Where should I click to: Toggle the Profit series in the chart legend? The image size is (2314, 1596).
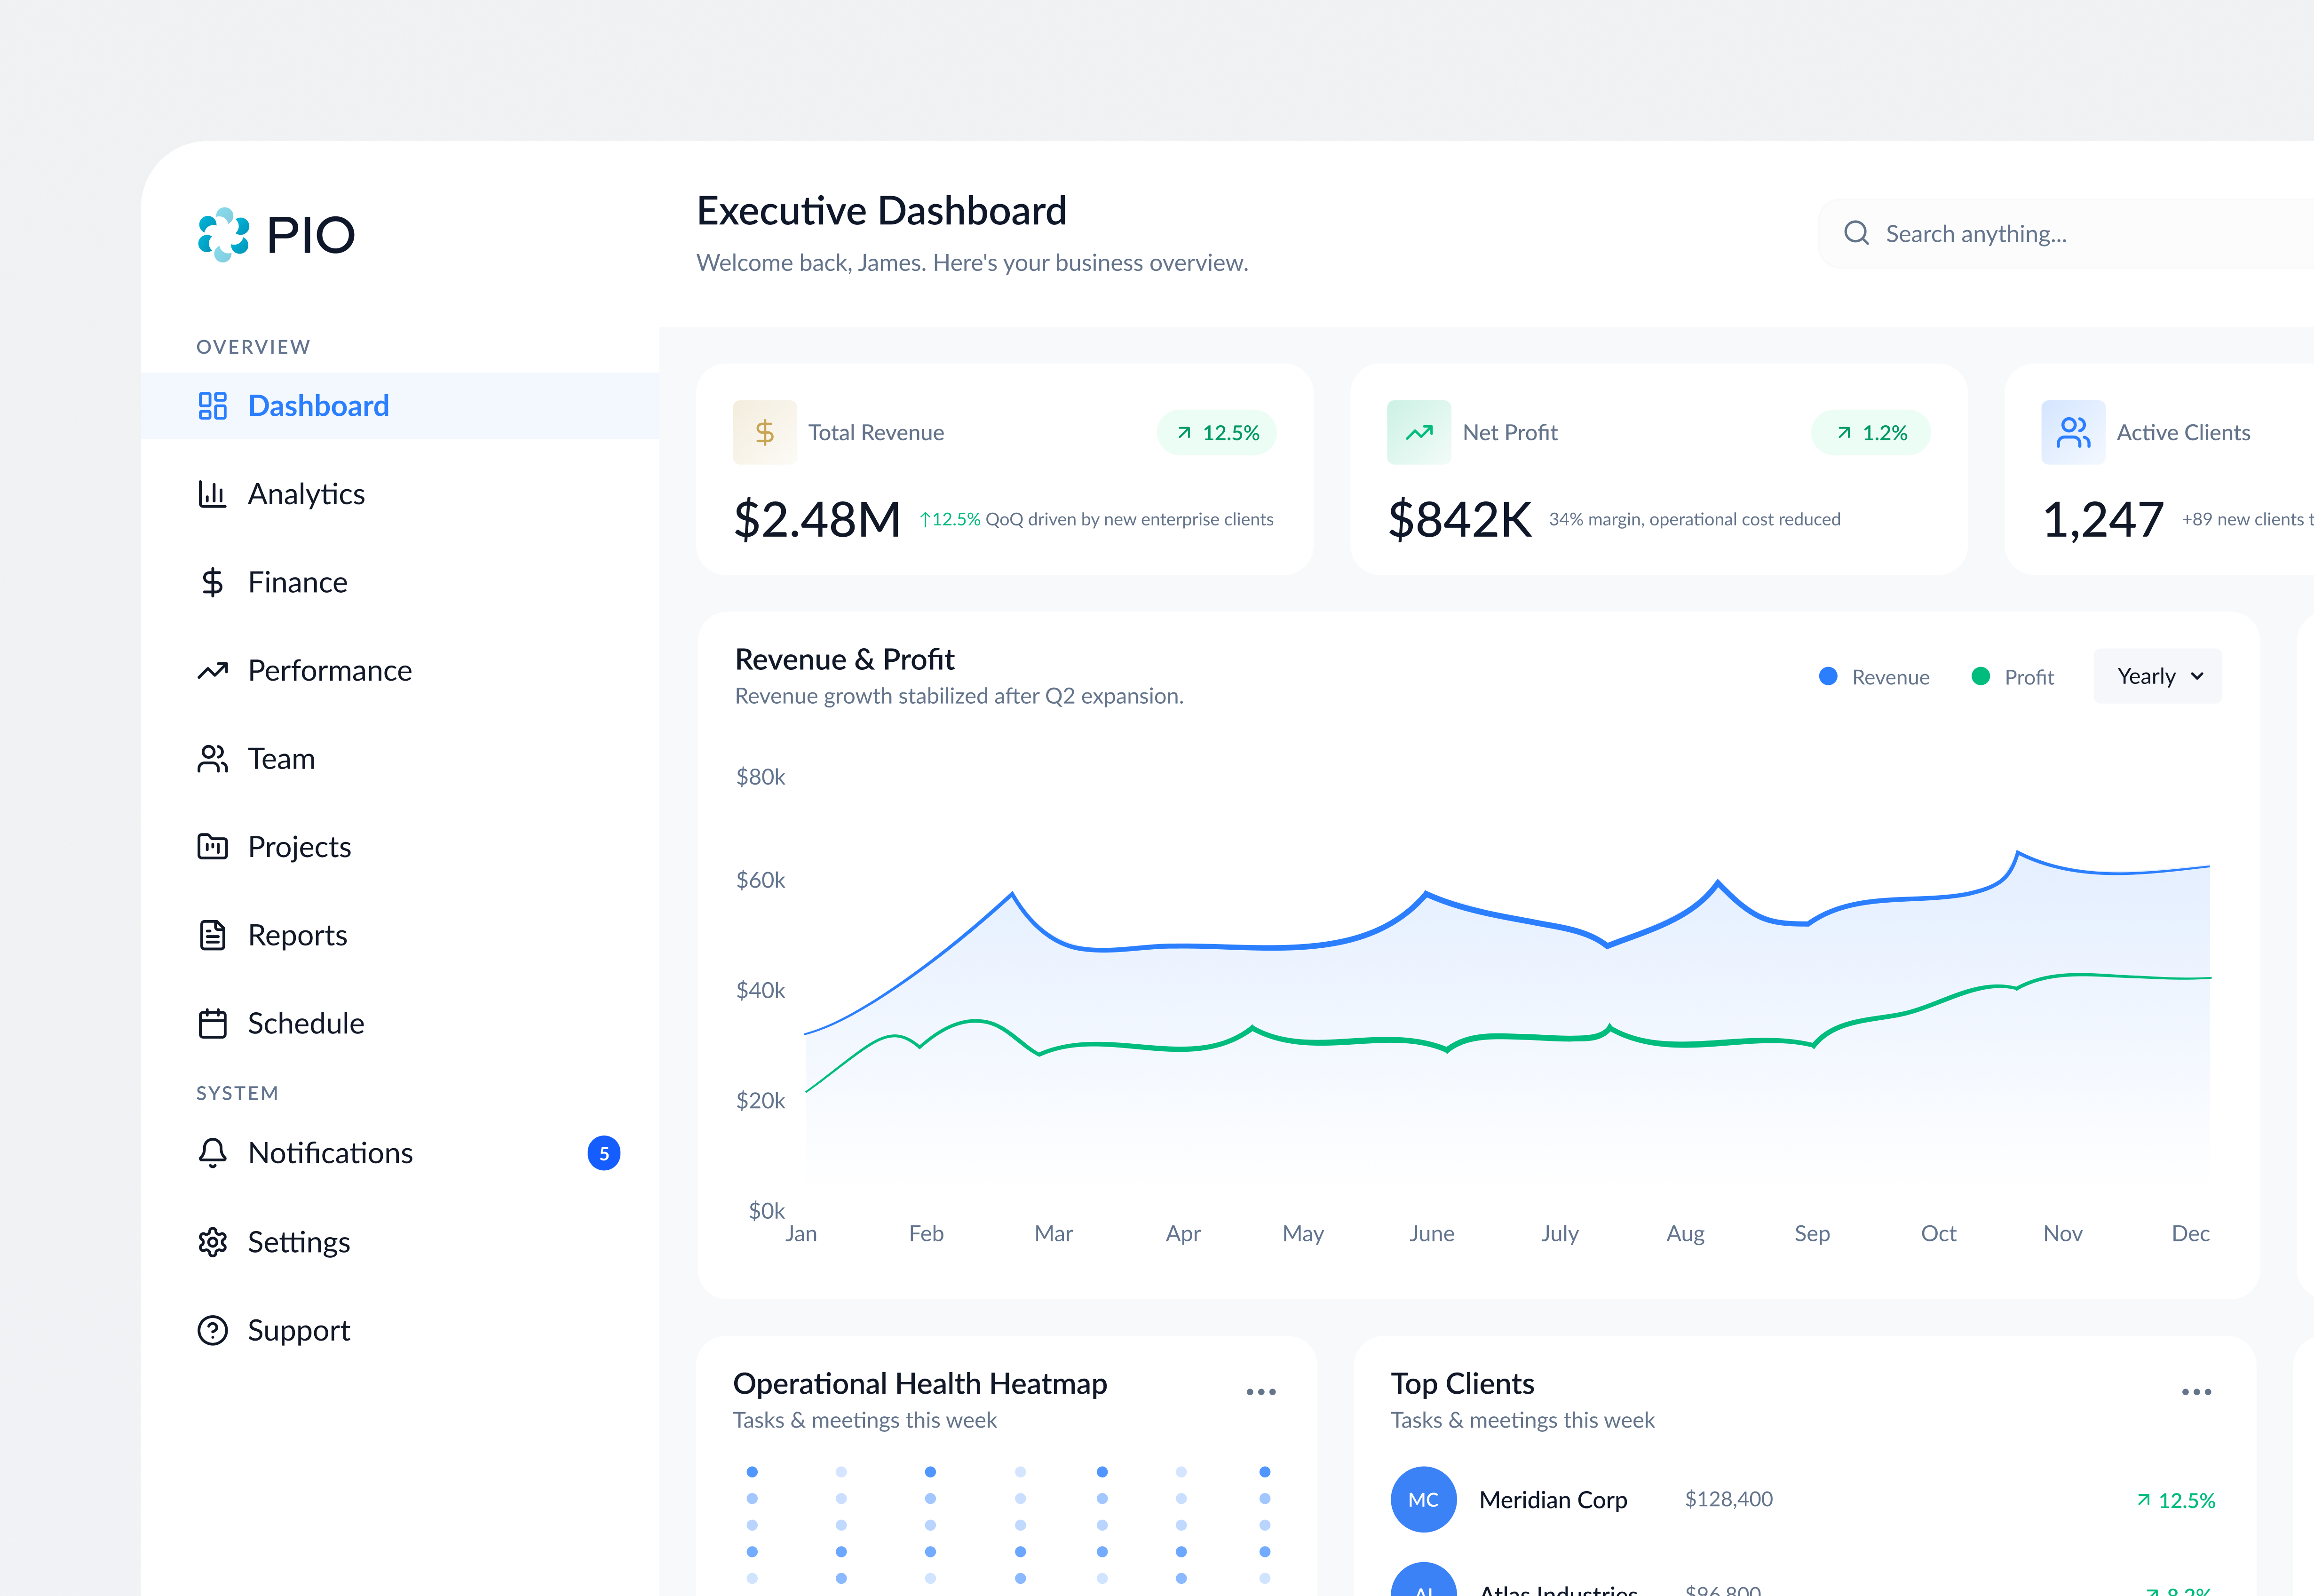[x=2013, y=676]
